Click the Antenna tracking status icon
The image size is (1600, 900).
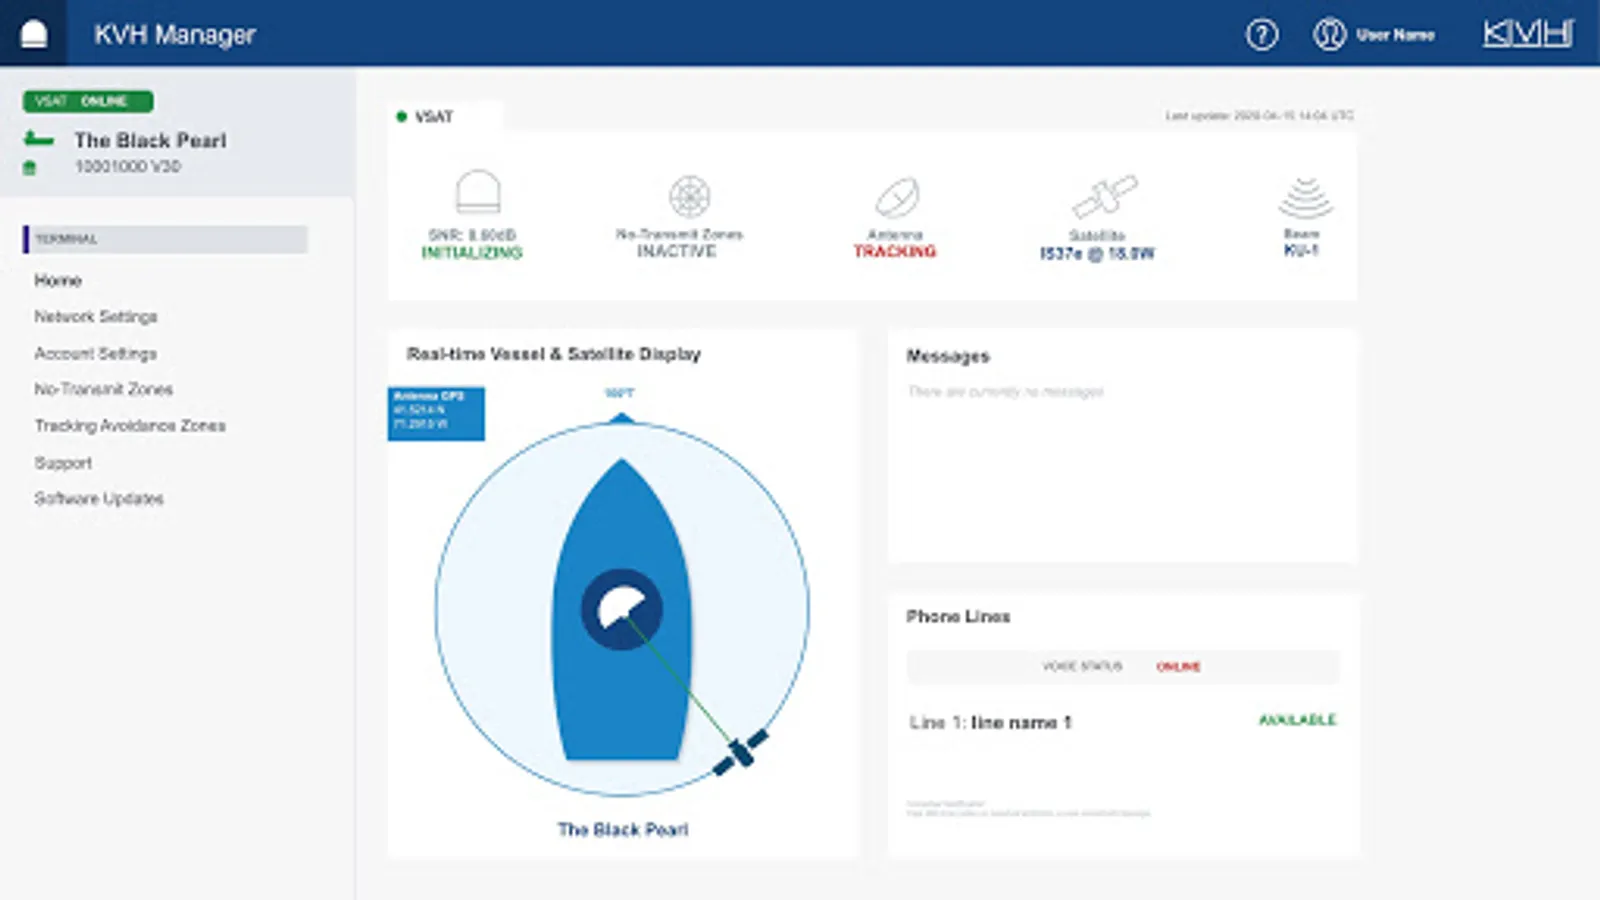coord(897,197)
